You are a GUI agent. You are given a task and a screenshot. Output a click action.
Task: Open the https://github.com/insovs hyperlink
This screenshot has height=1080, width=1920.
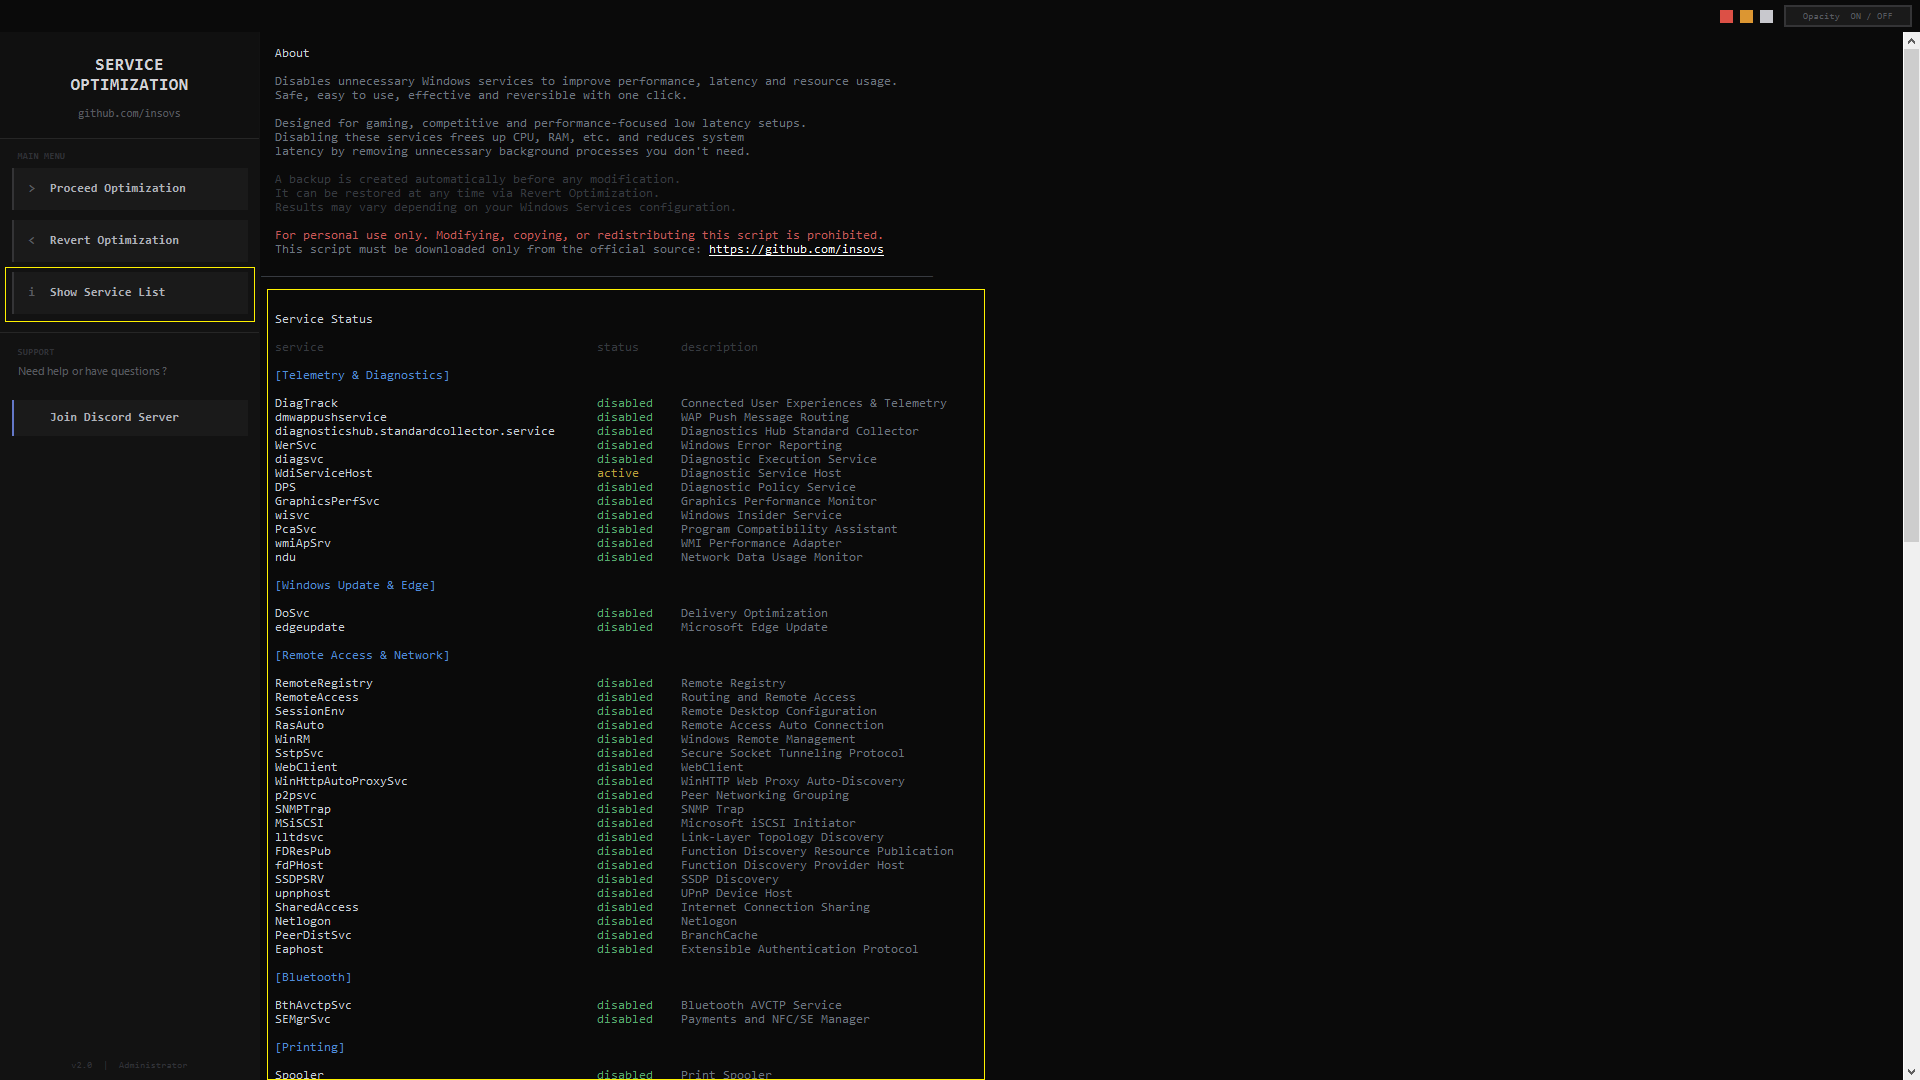(796, 250)
